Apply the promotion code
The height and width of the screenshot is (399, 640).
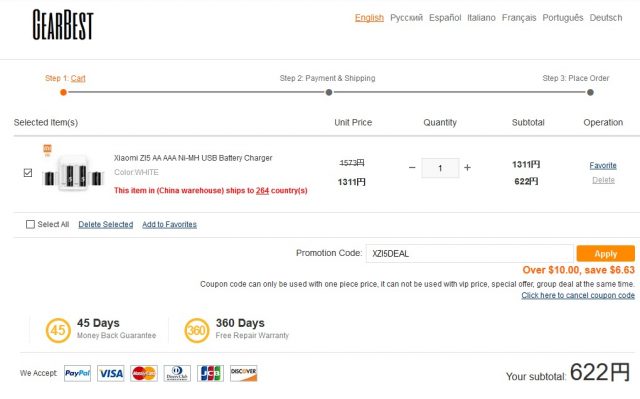point(606,253)
